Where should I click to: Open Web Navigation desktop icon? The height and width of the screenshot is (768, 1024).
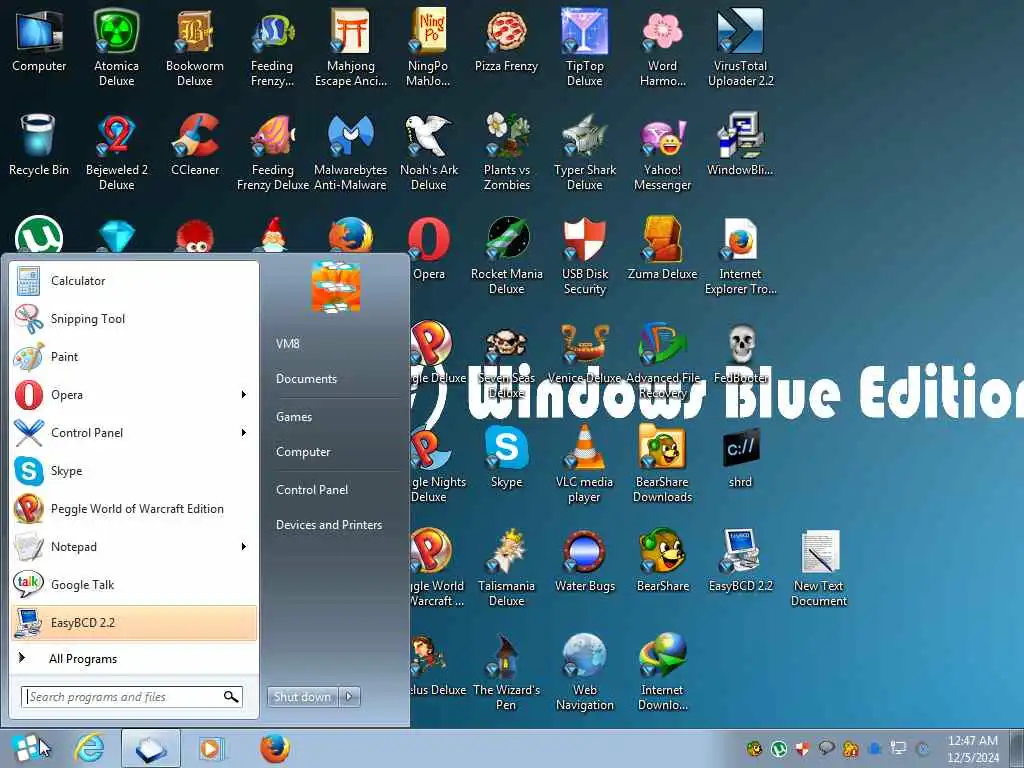584,671
